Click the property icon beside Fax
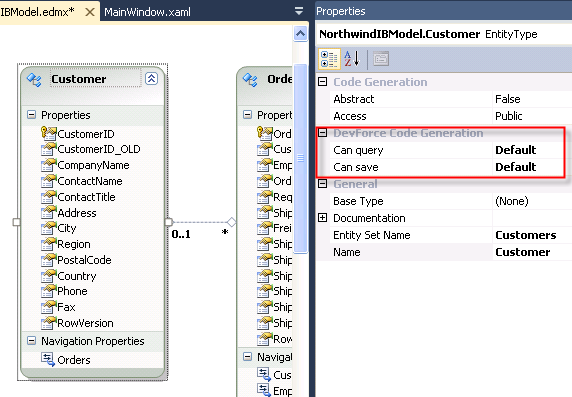Screen dimensions: 572x397 click(49, 307)
